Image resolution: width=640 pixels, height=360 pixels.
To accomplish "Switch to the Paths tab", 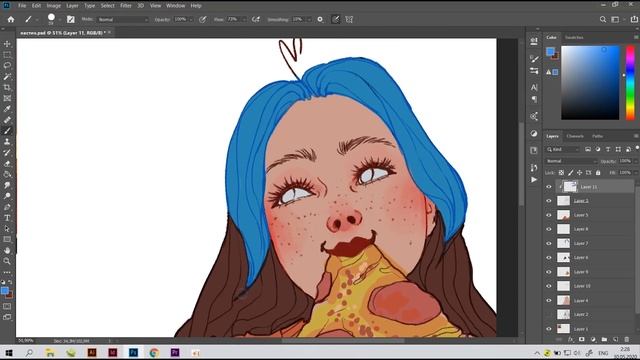I will coord(598,136).
